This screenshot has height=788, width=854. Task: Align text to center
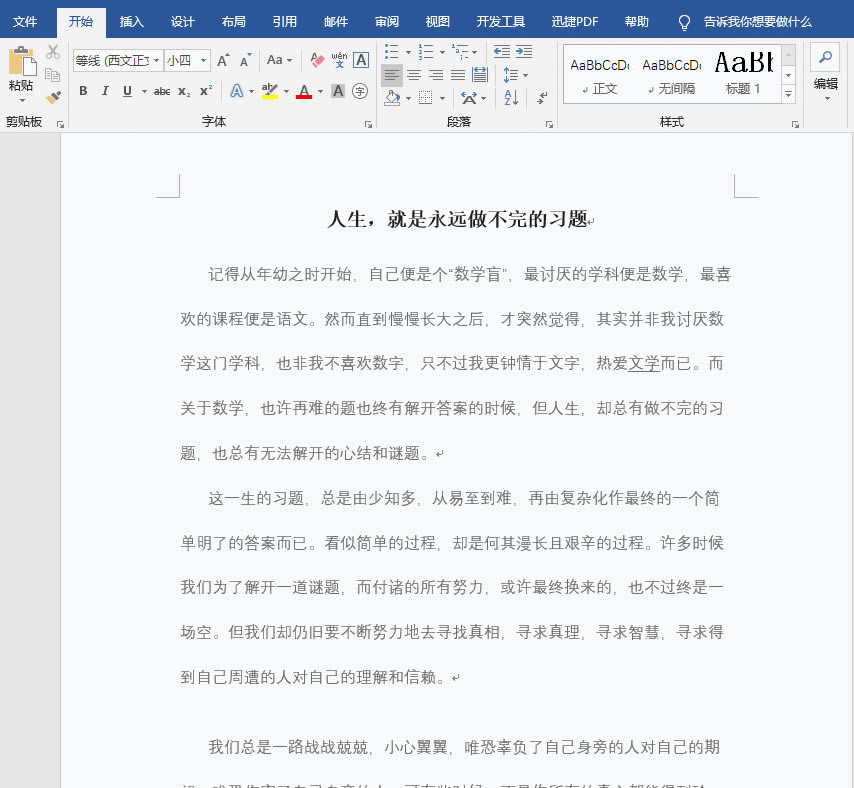click(414, 75)
